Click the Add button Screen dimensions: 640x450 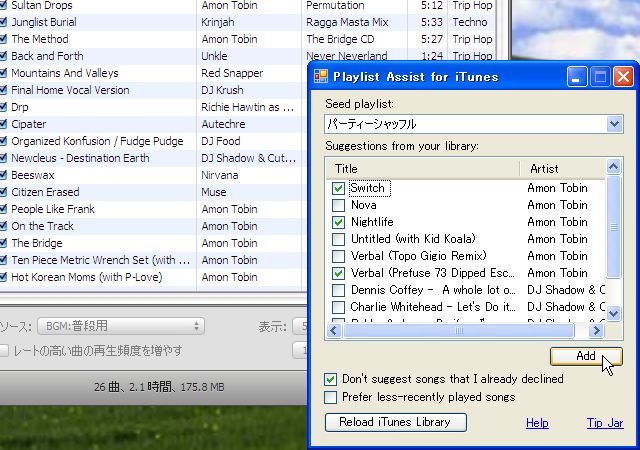click(586, 356)
